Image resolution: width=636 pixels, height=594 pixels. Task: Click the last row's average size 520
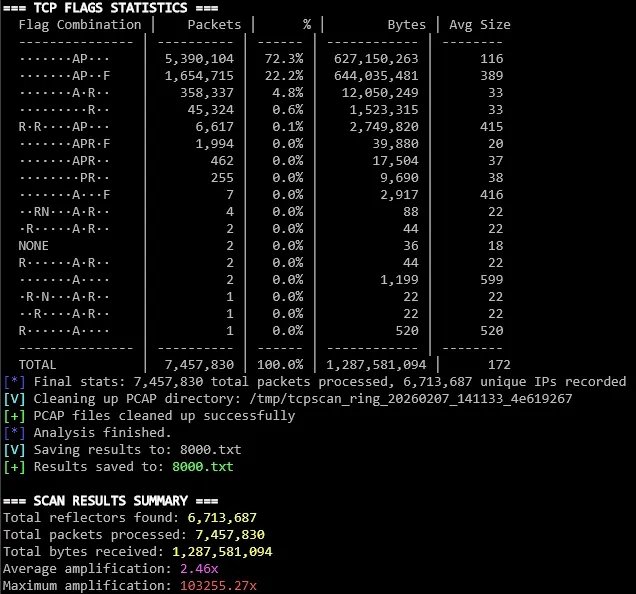(492, 331)
